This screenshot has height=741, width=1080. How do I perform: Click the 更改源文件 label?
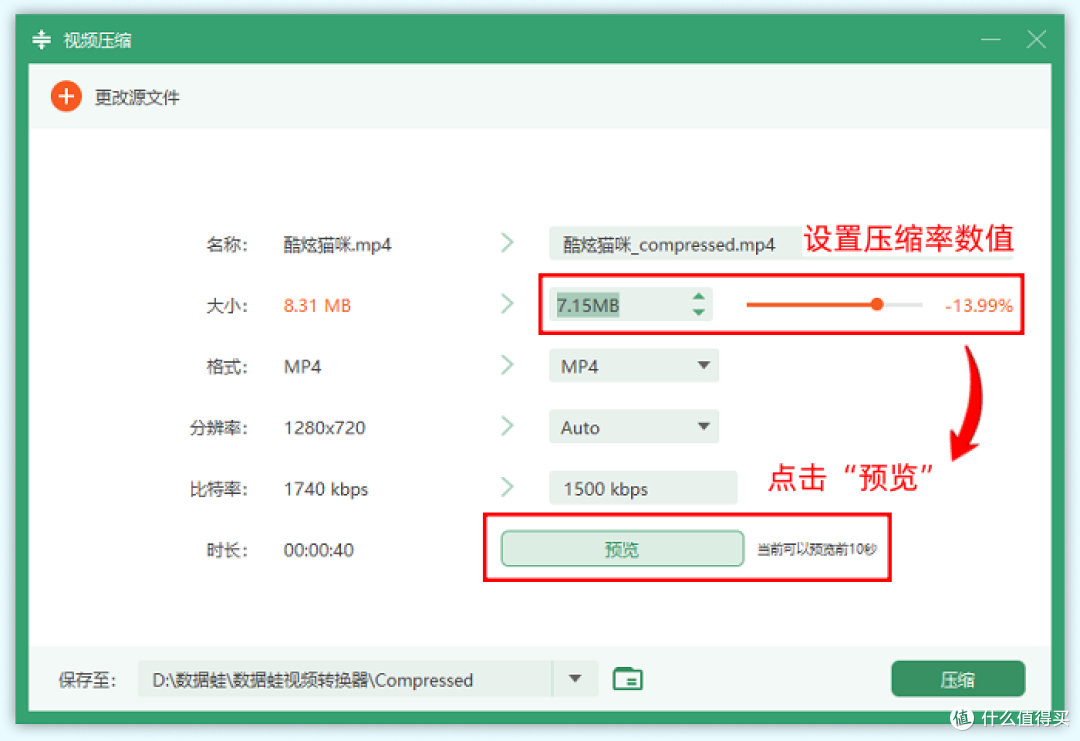pyautogui.click(x=137, y=98)
